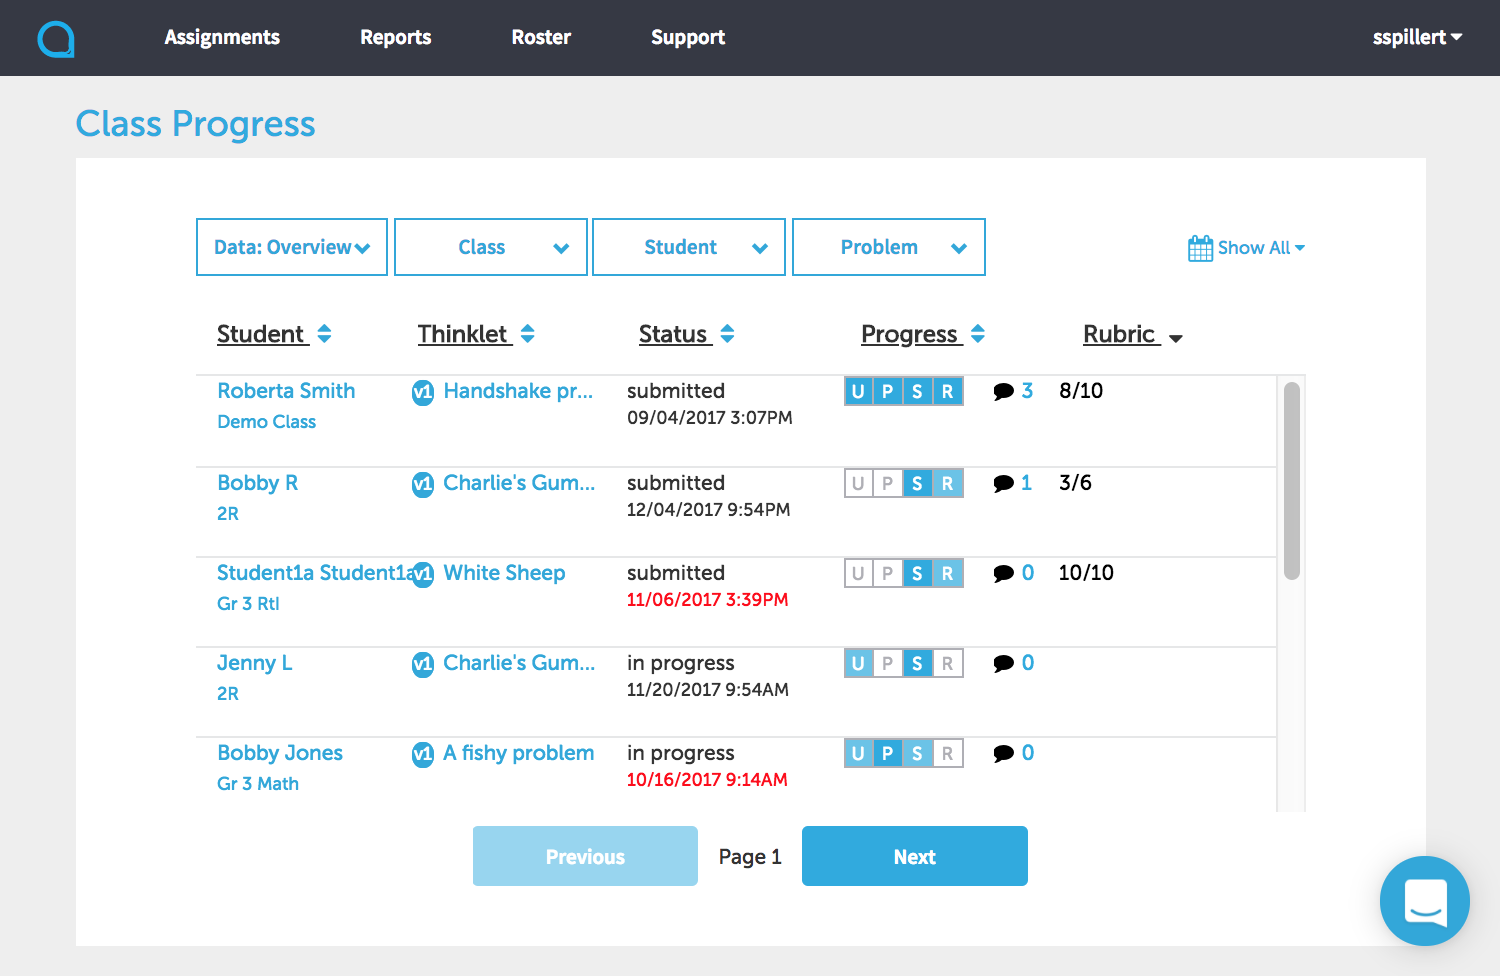1500x976 pixels.
Task: Click the table's vertical scrollbar thumb
Action: point(1292,481)
